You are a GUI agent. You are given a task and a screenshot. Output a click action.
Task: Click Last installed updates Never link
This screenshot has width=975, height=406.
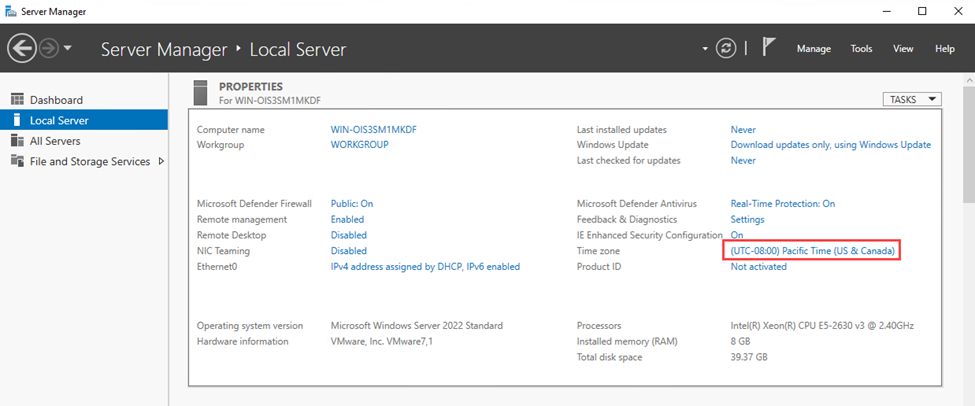click(x=743, y=130)
